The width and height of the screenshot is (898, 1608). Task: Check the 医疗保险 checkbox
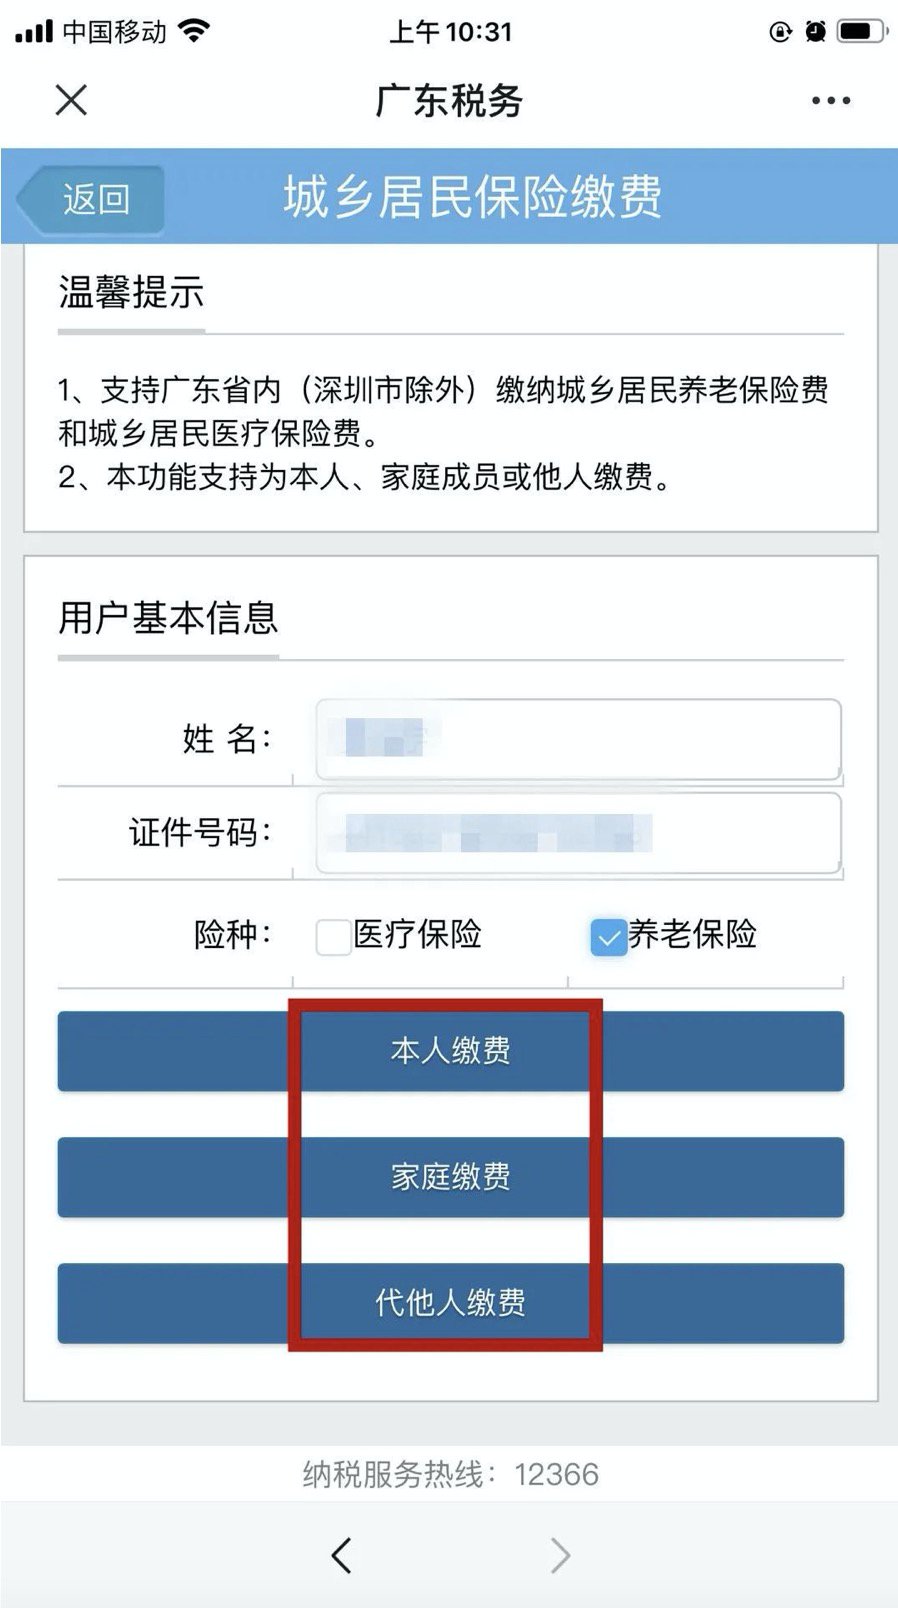coord(333,937)
